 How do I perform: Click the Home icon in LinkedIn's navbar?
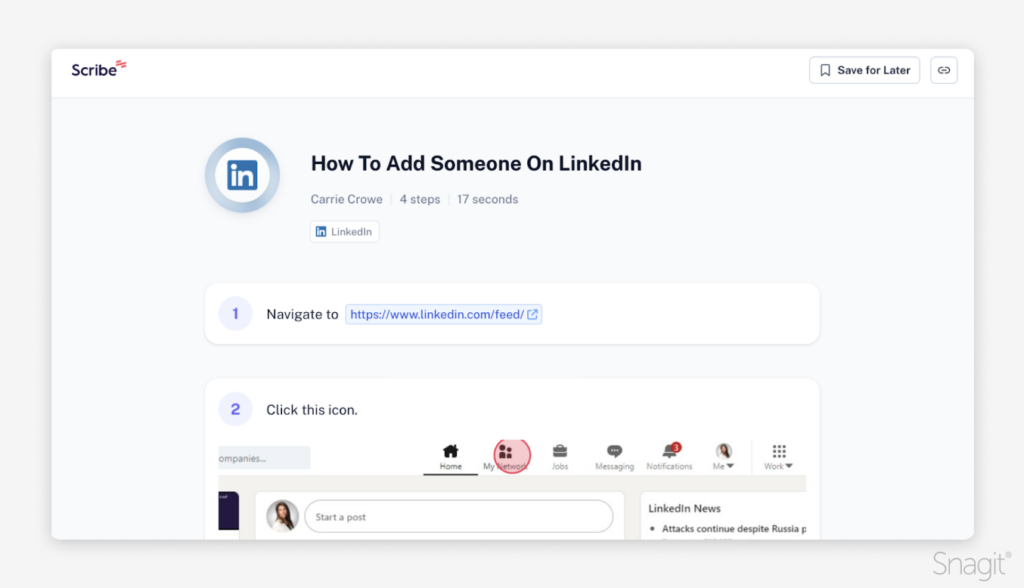pyautogui.click(x=452, y=449)
